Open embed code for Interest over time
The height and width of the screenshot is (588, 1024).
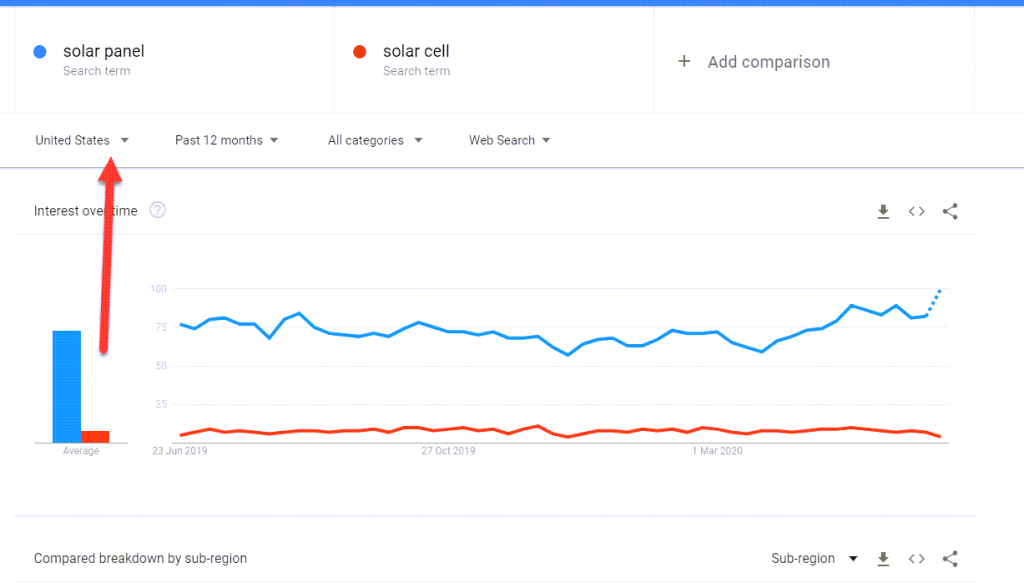click(x=916, y=211)
